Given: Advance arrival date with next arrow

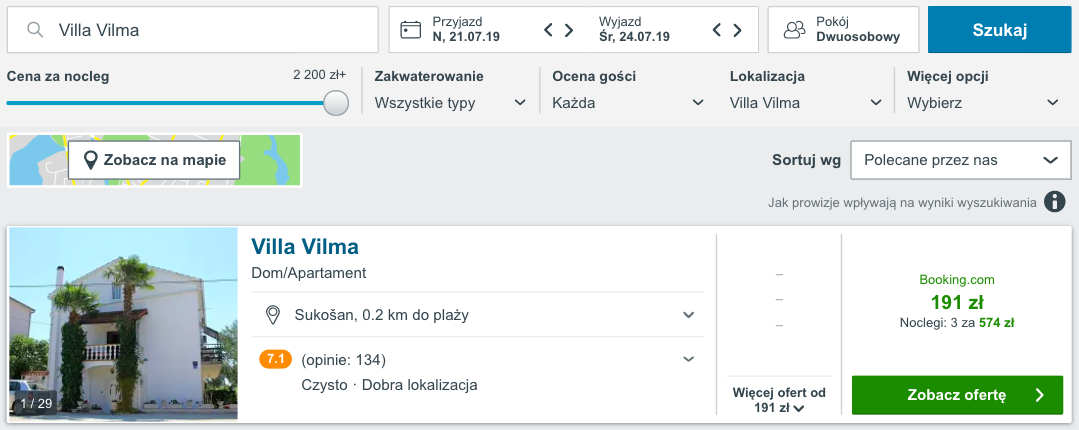Looking at the screenshot, I should 569,30.
